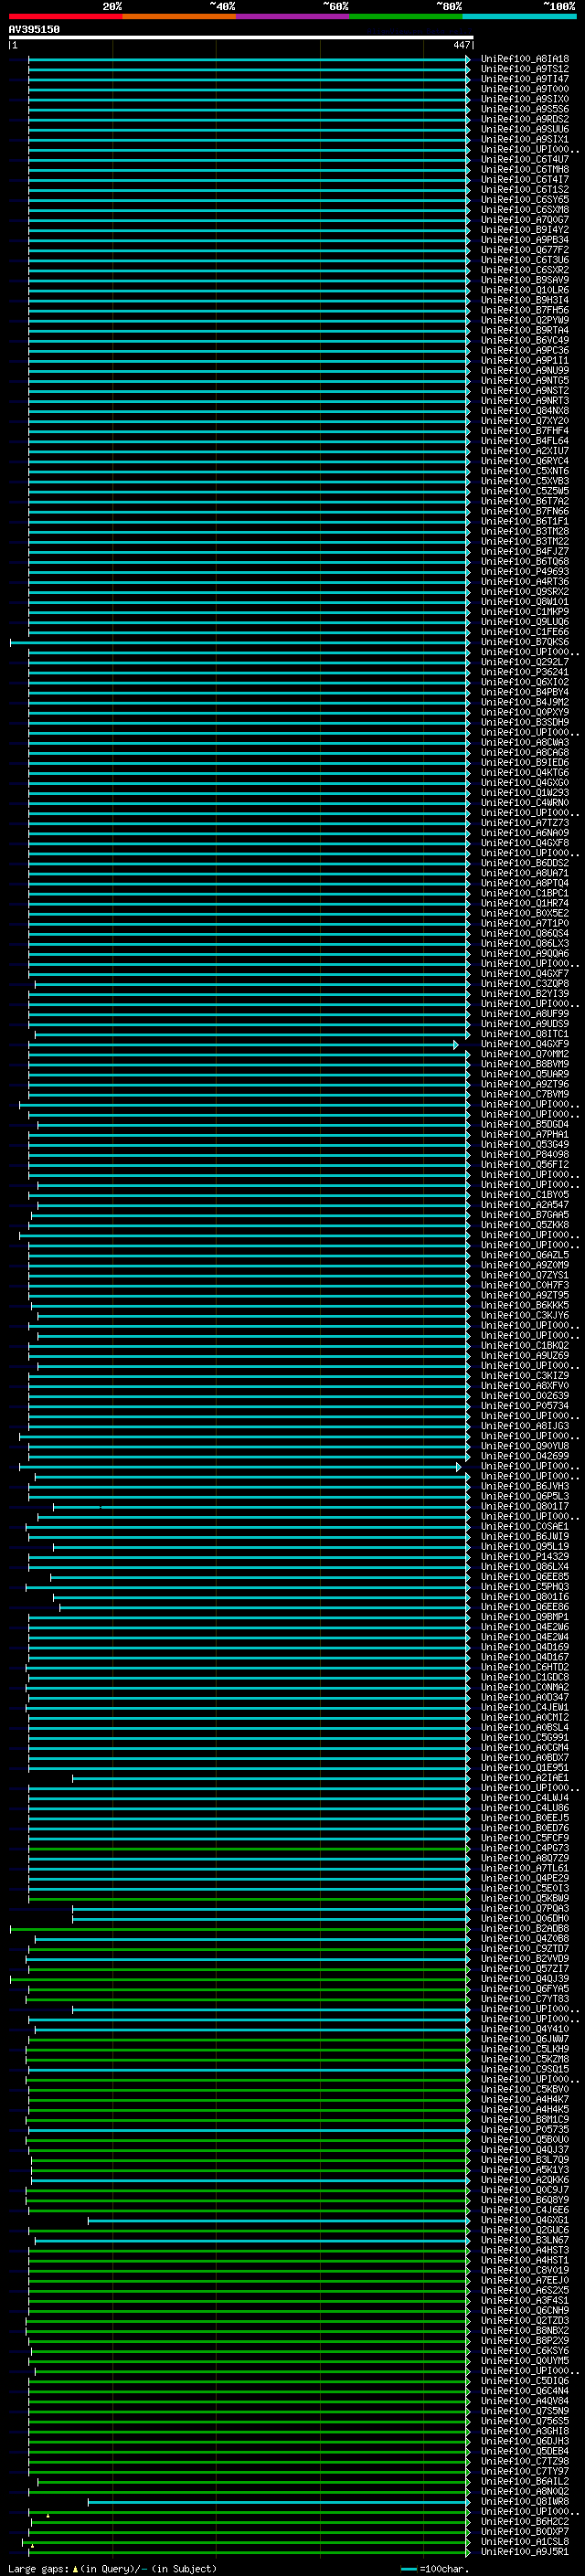Open hit UniRef100_Q7PQA3
585x2576 pixels.
coord(524,1909)
